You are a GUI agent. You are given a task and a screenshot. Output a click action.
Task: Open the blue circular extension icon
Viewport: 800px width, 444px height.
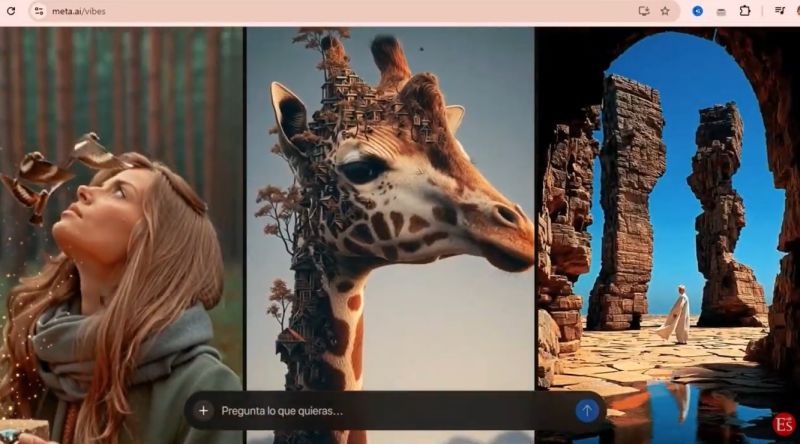coord(698,11)
